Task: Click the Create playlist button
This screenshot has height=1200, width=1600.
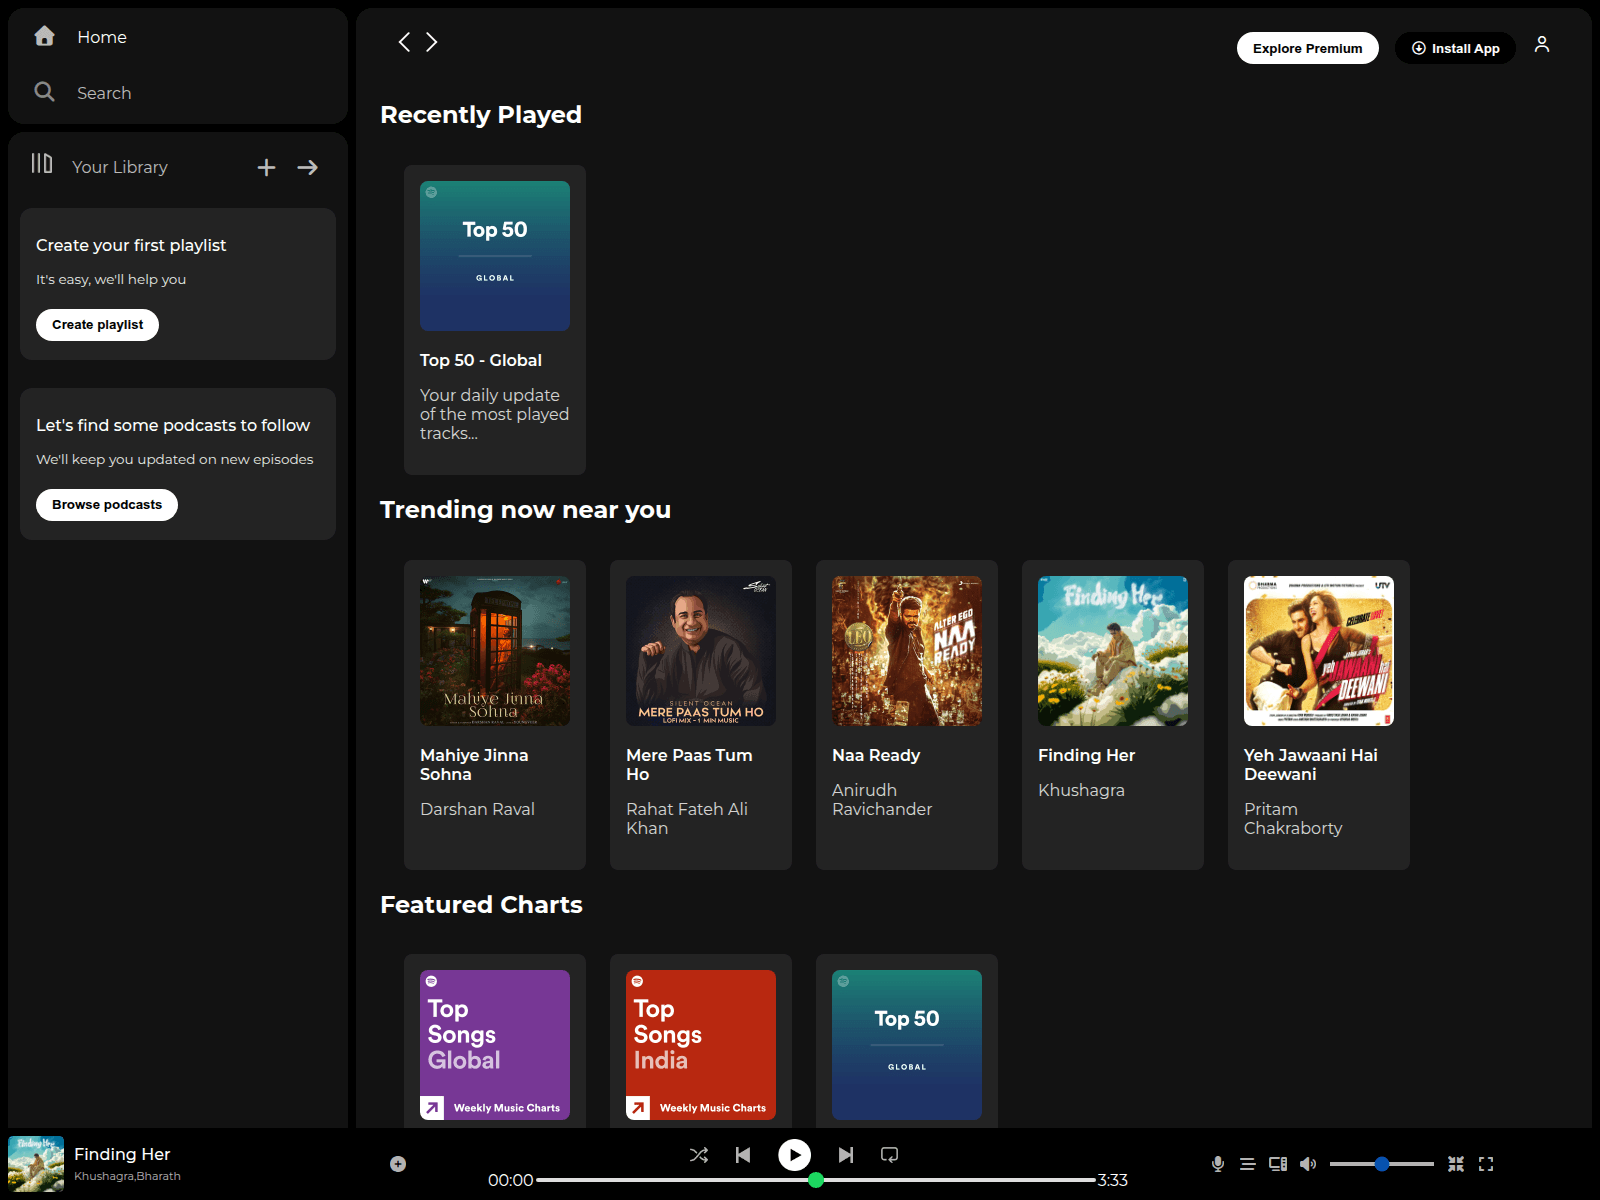Action: coord(97,325)
